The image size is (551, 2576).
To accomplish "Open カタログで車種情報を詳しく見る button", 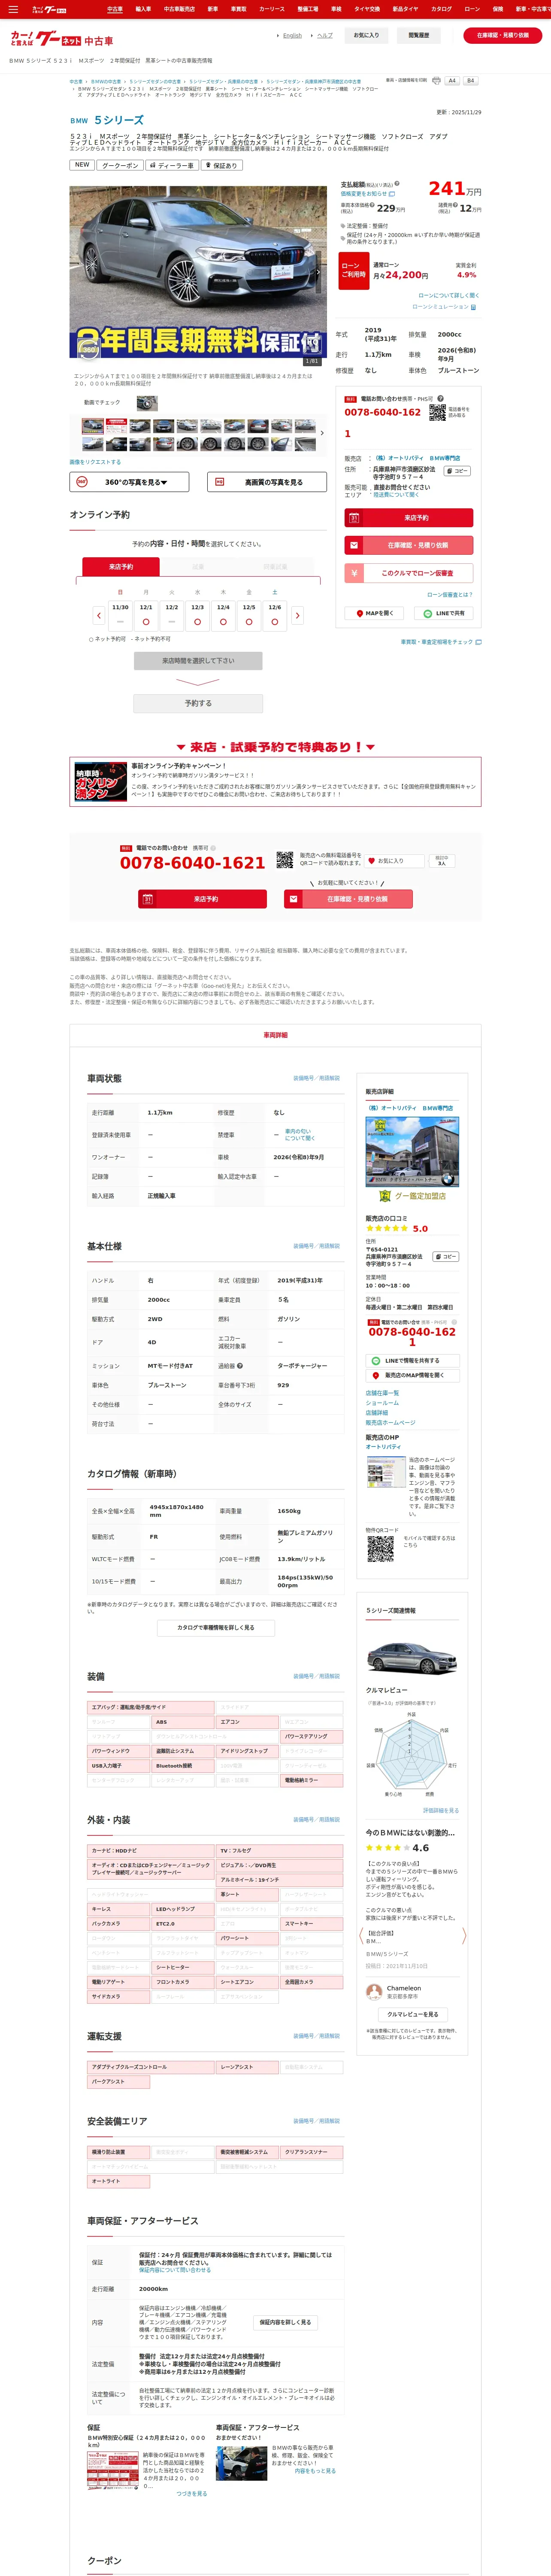I will (x=216, y=1627).
